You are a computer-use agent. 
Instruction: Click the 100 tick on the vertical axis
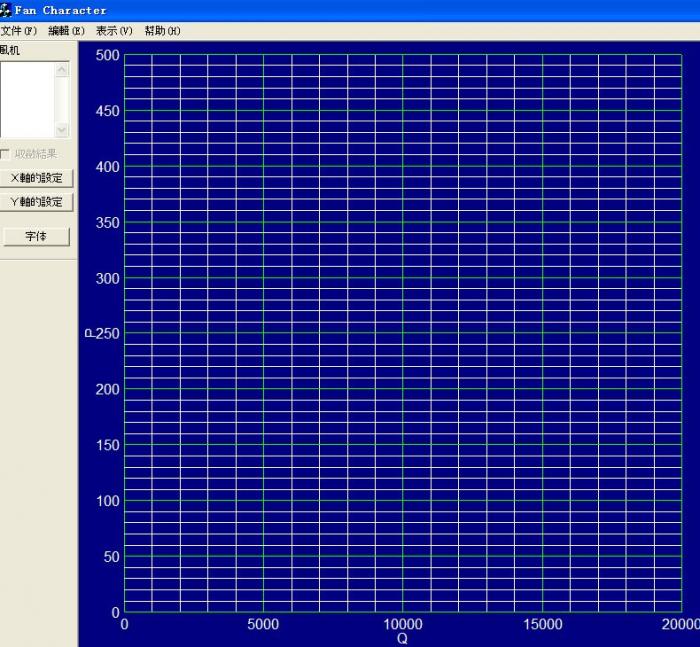click(x=108, y=501)
